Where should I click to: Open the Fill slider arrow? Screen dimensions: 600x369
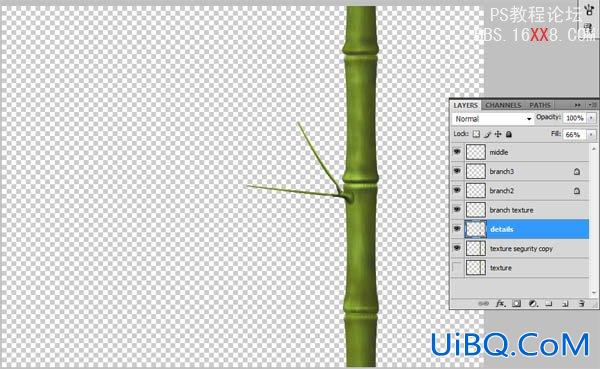[592, 135]
